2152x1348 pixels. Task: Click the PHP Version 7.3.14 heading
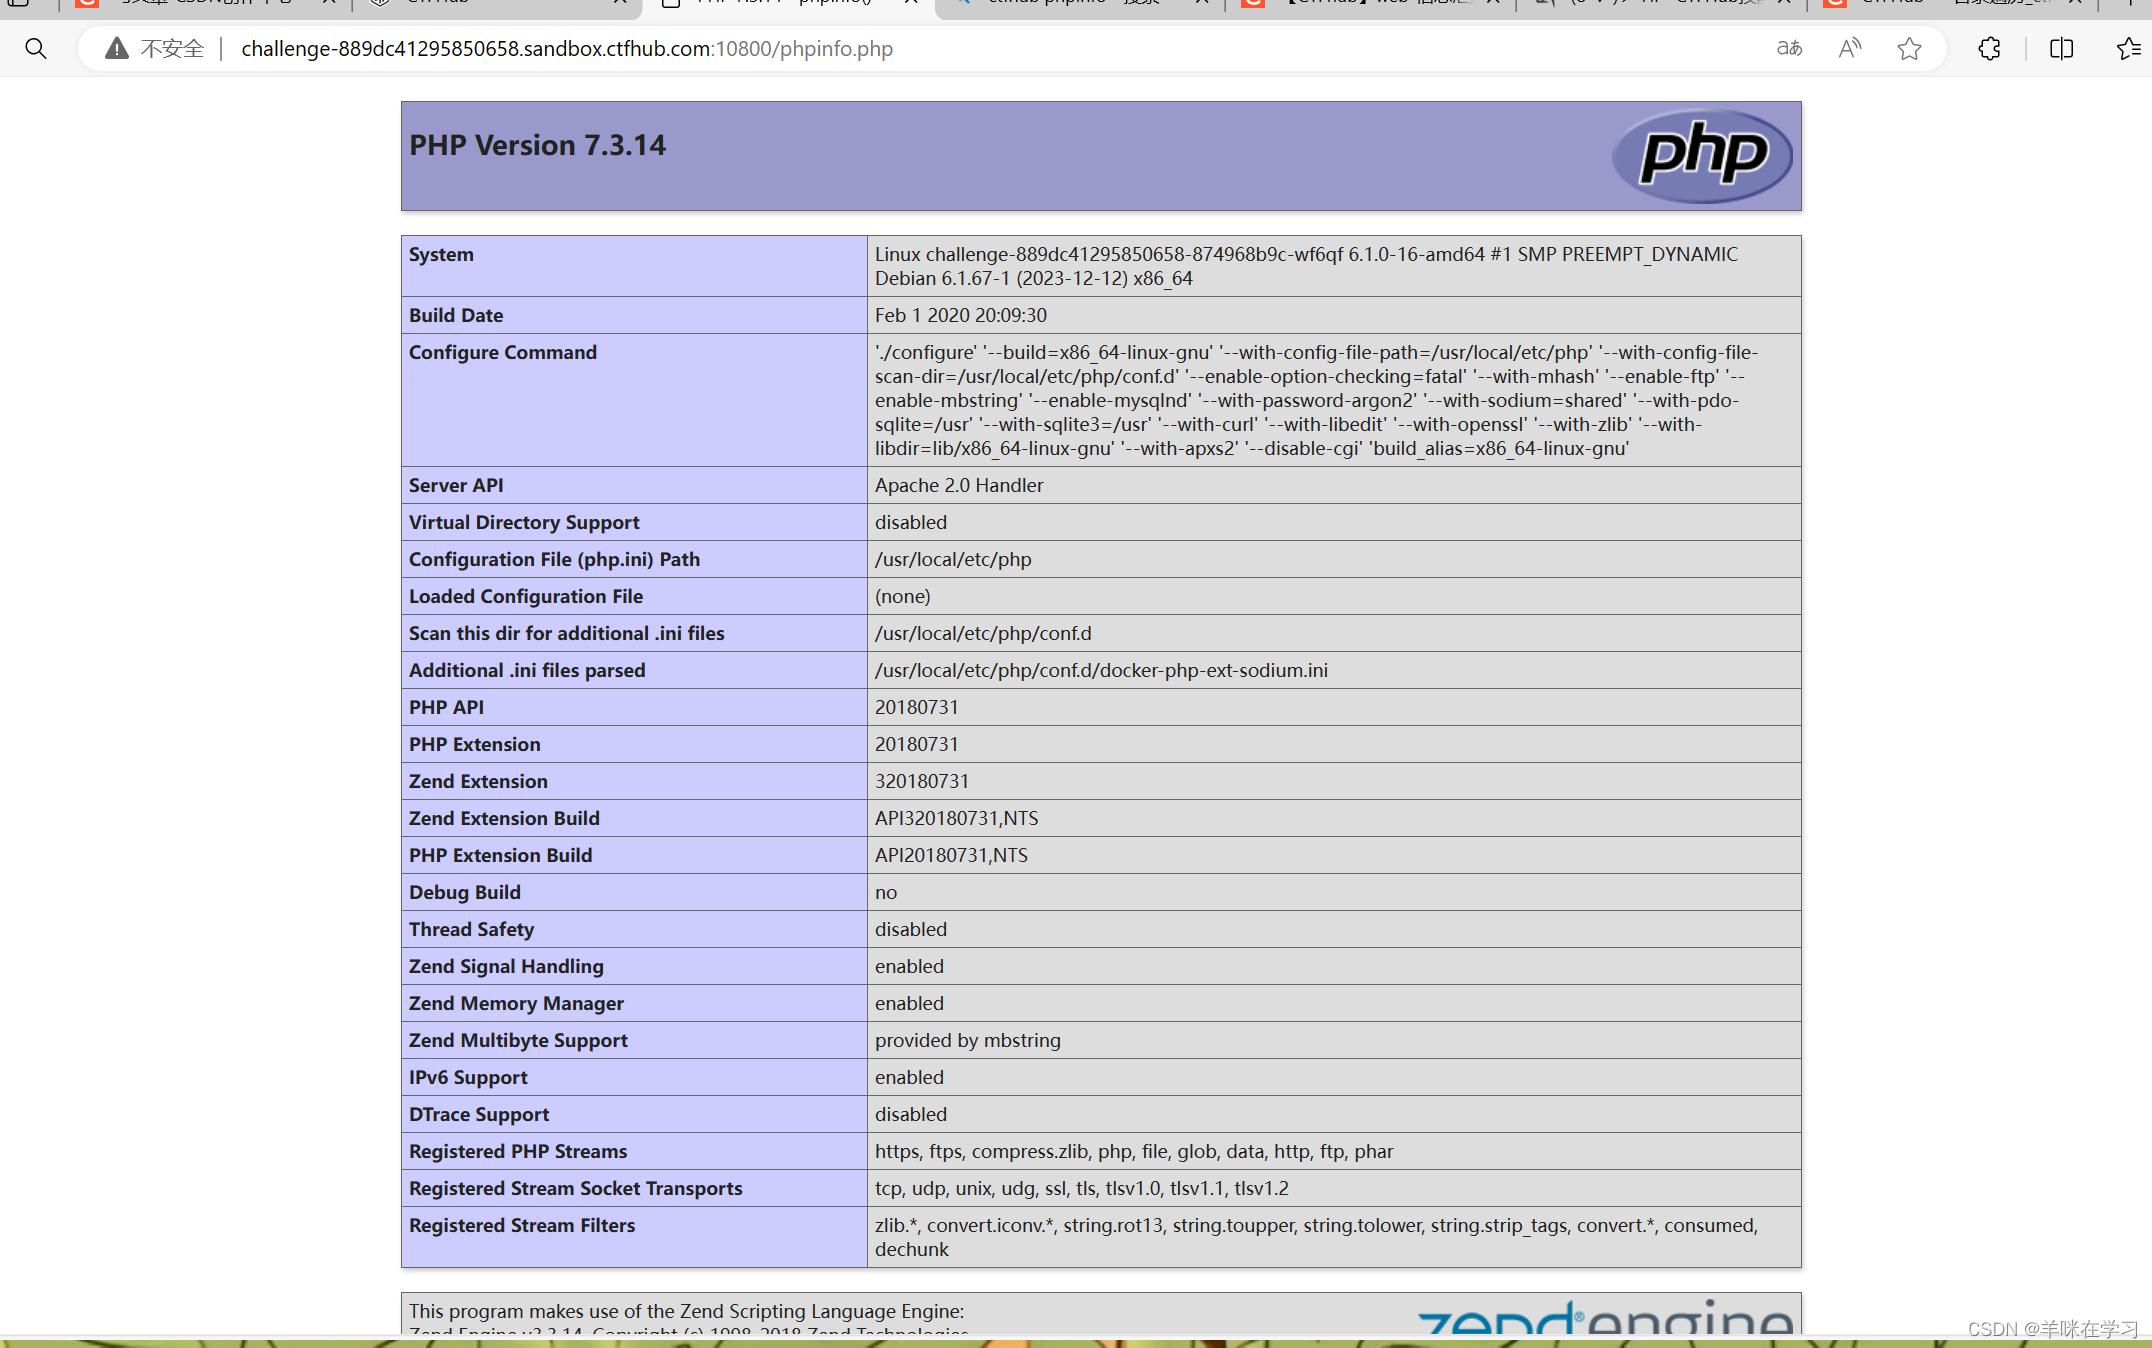(537, 145)
